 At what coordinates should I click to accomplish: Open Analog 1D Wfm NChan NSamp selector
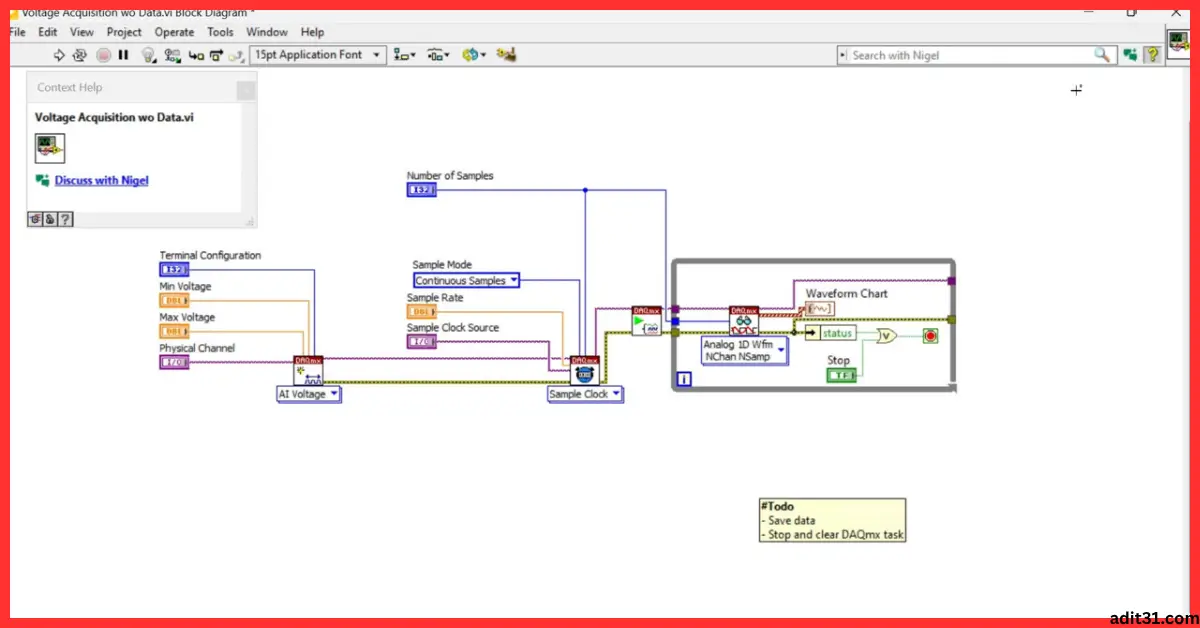click(745, 350)
